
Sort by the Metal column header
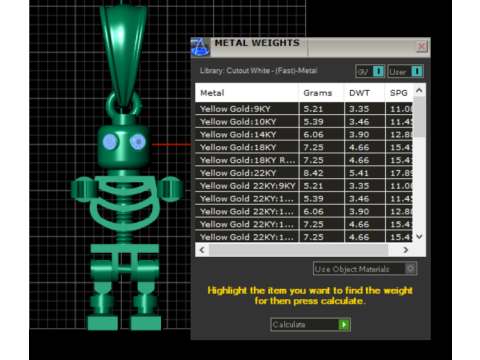247,93
